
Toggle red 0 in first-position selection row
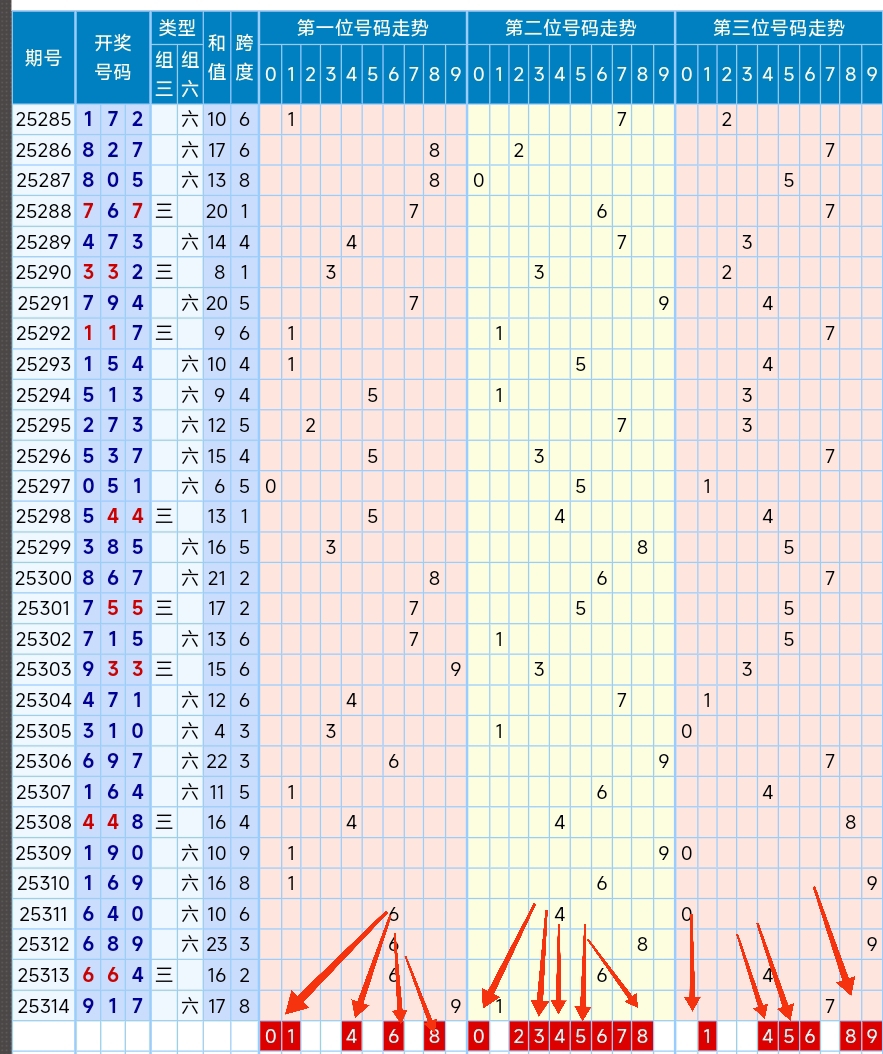[x=270, y=1036]
